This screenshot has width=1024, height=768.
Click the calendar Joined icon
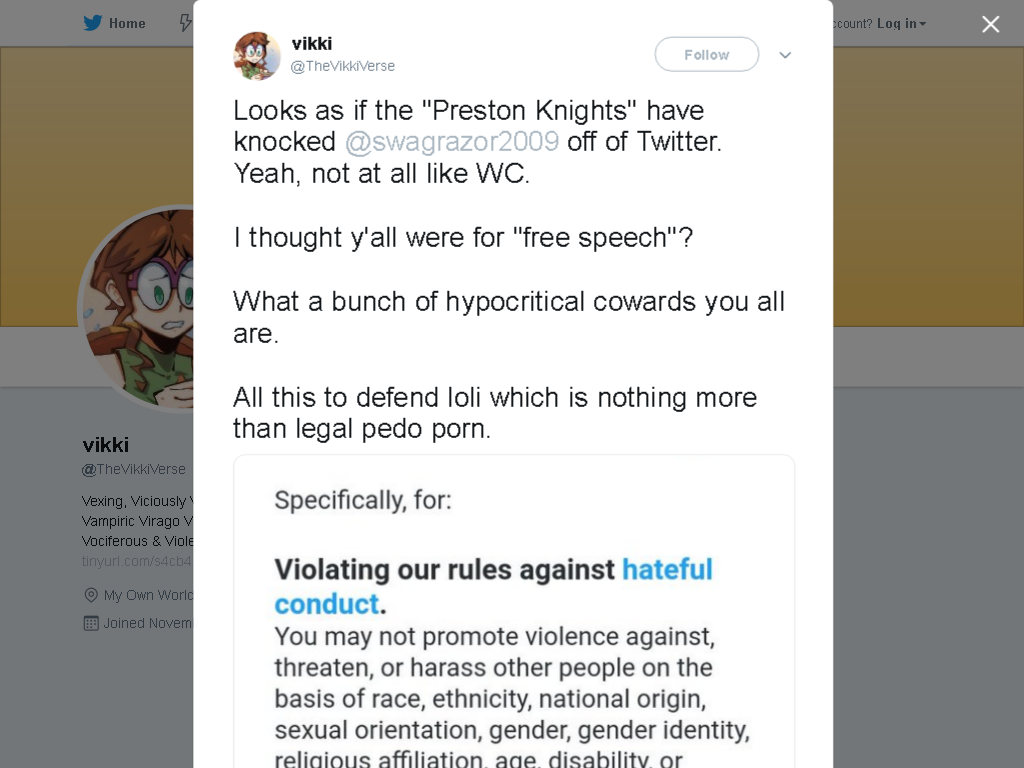tap(91, 623)
